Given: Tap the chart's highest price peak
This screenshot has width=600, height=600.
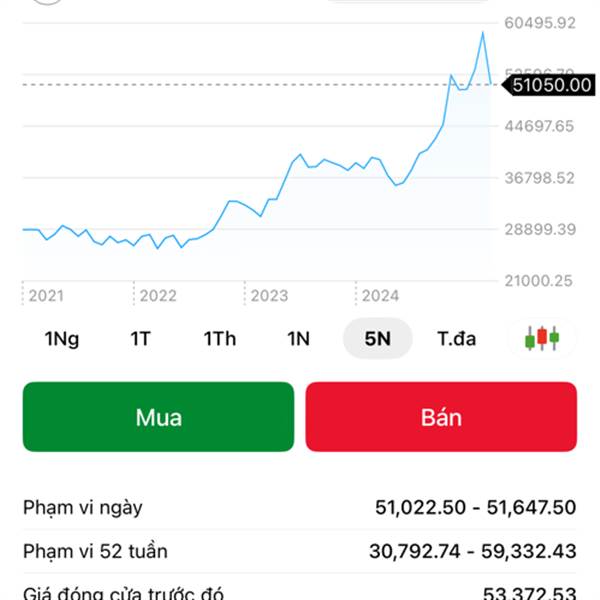Looking at the screenshot, I should [482, 33].
